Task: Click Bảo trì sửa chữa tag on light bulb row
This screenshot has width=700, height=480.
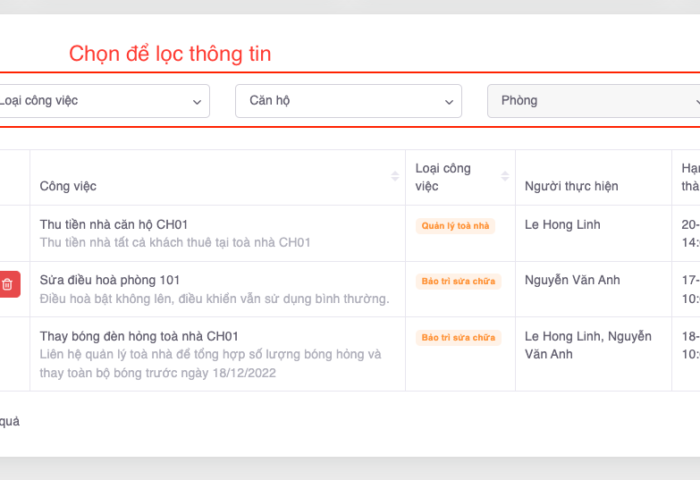Action: (x=457, y=337)
